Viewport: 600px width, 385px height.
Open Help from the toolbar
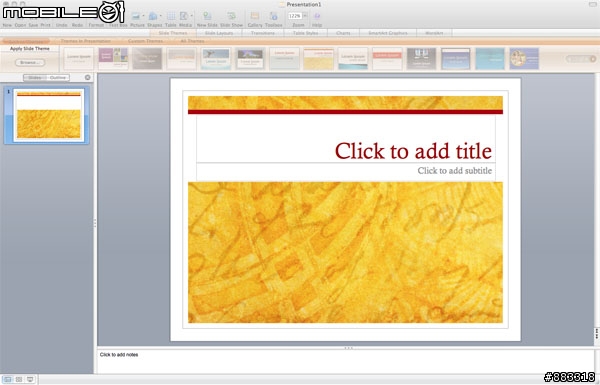pos(317,19)
